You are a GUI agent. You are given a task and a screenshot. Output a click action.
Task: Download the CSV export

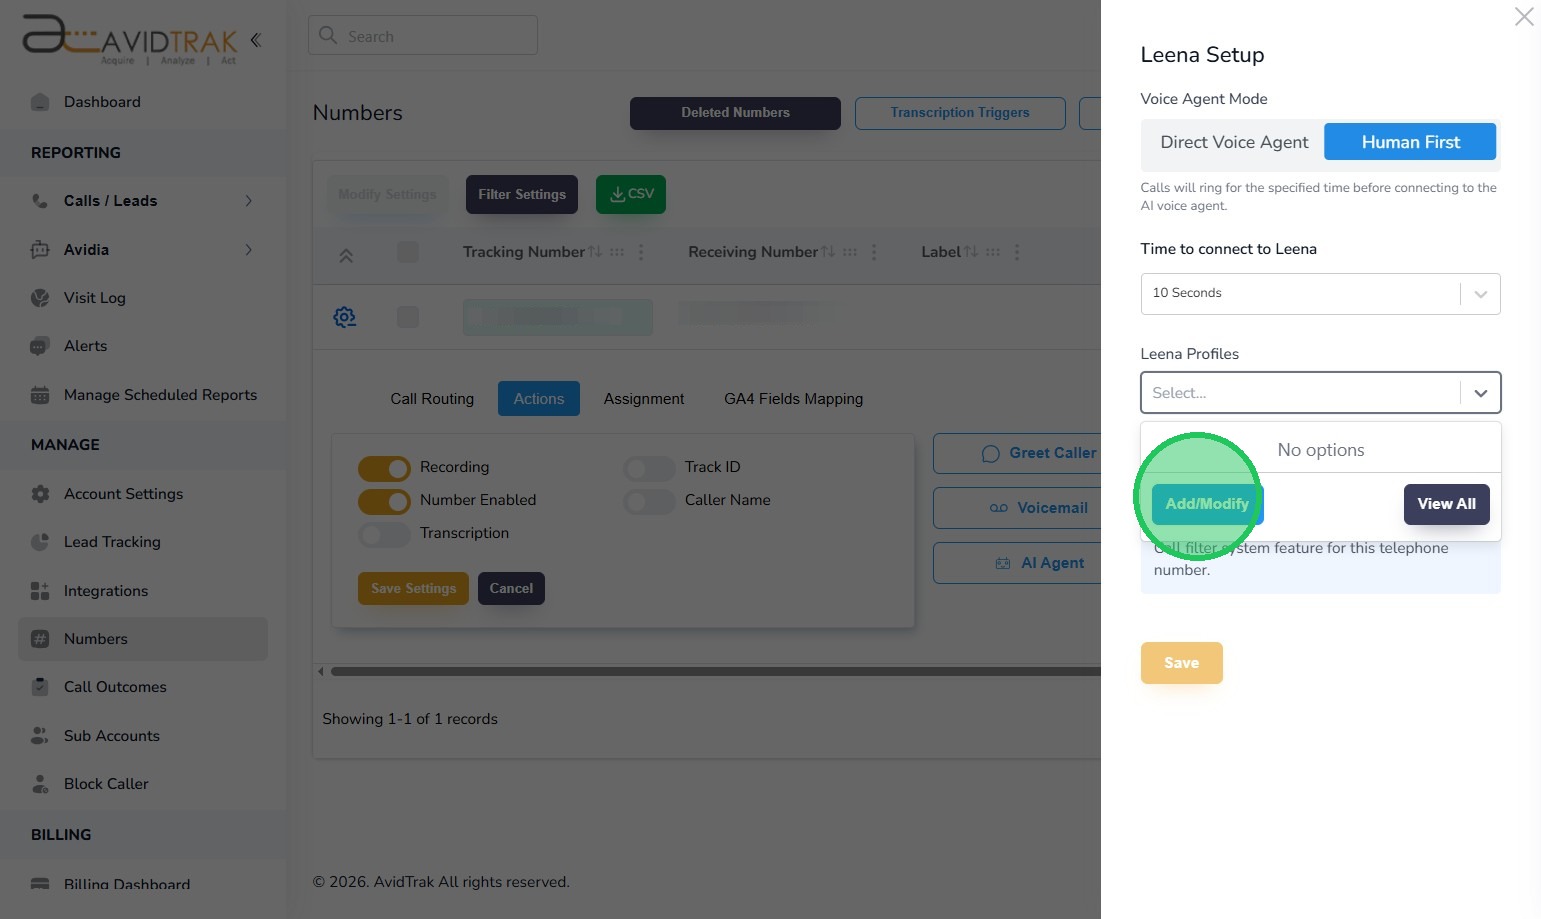[x=631, y=194]
